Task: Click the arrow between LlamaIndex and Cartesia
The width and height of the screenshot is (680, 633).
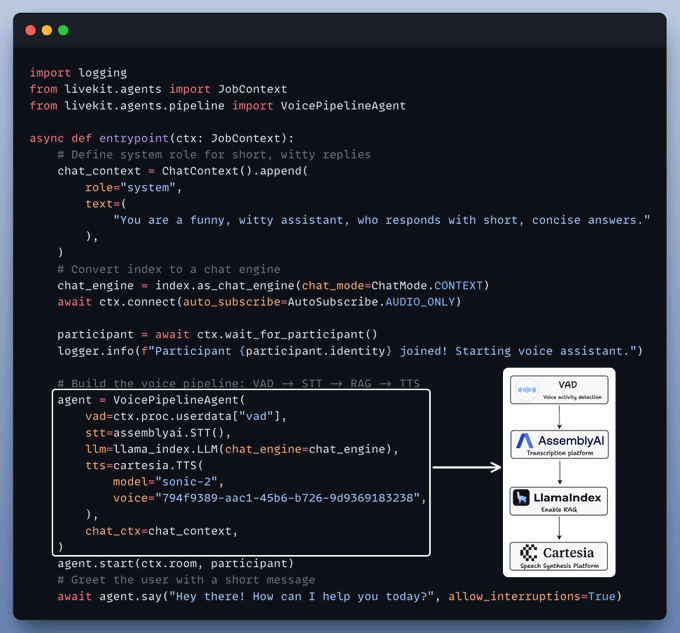Action: point(559,529)
